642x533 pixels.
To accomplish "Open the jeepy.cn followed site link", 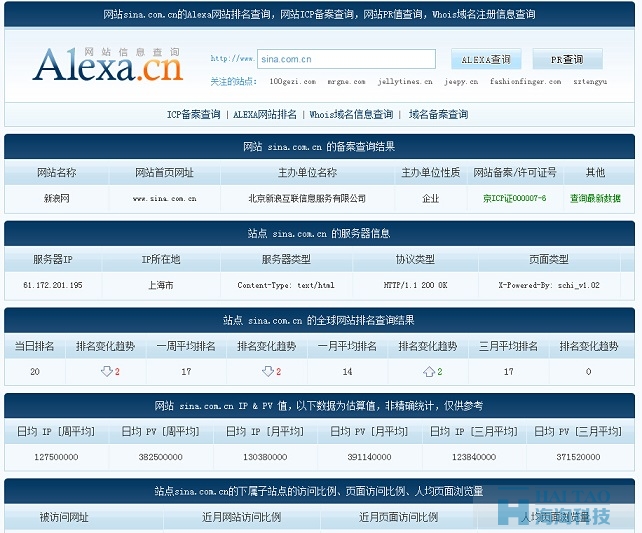I will click(x=461, y=81).
